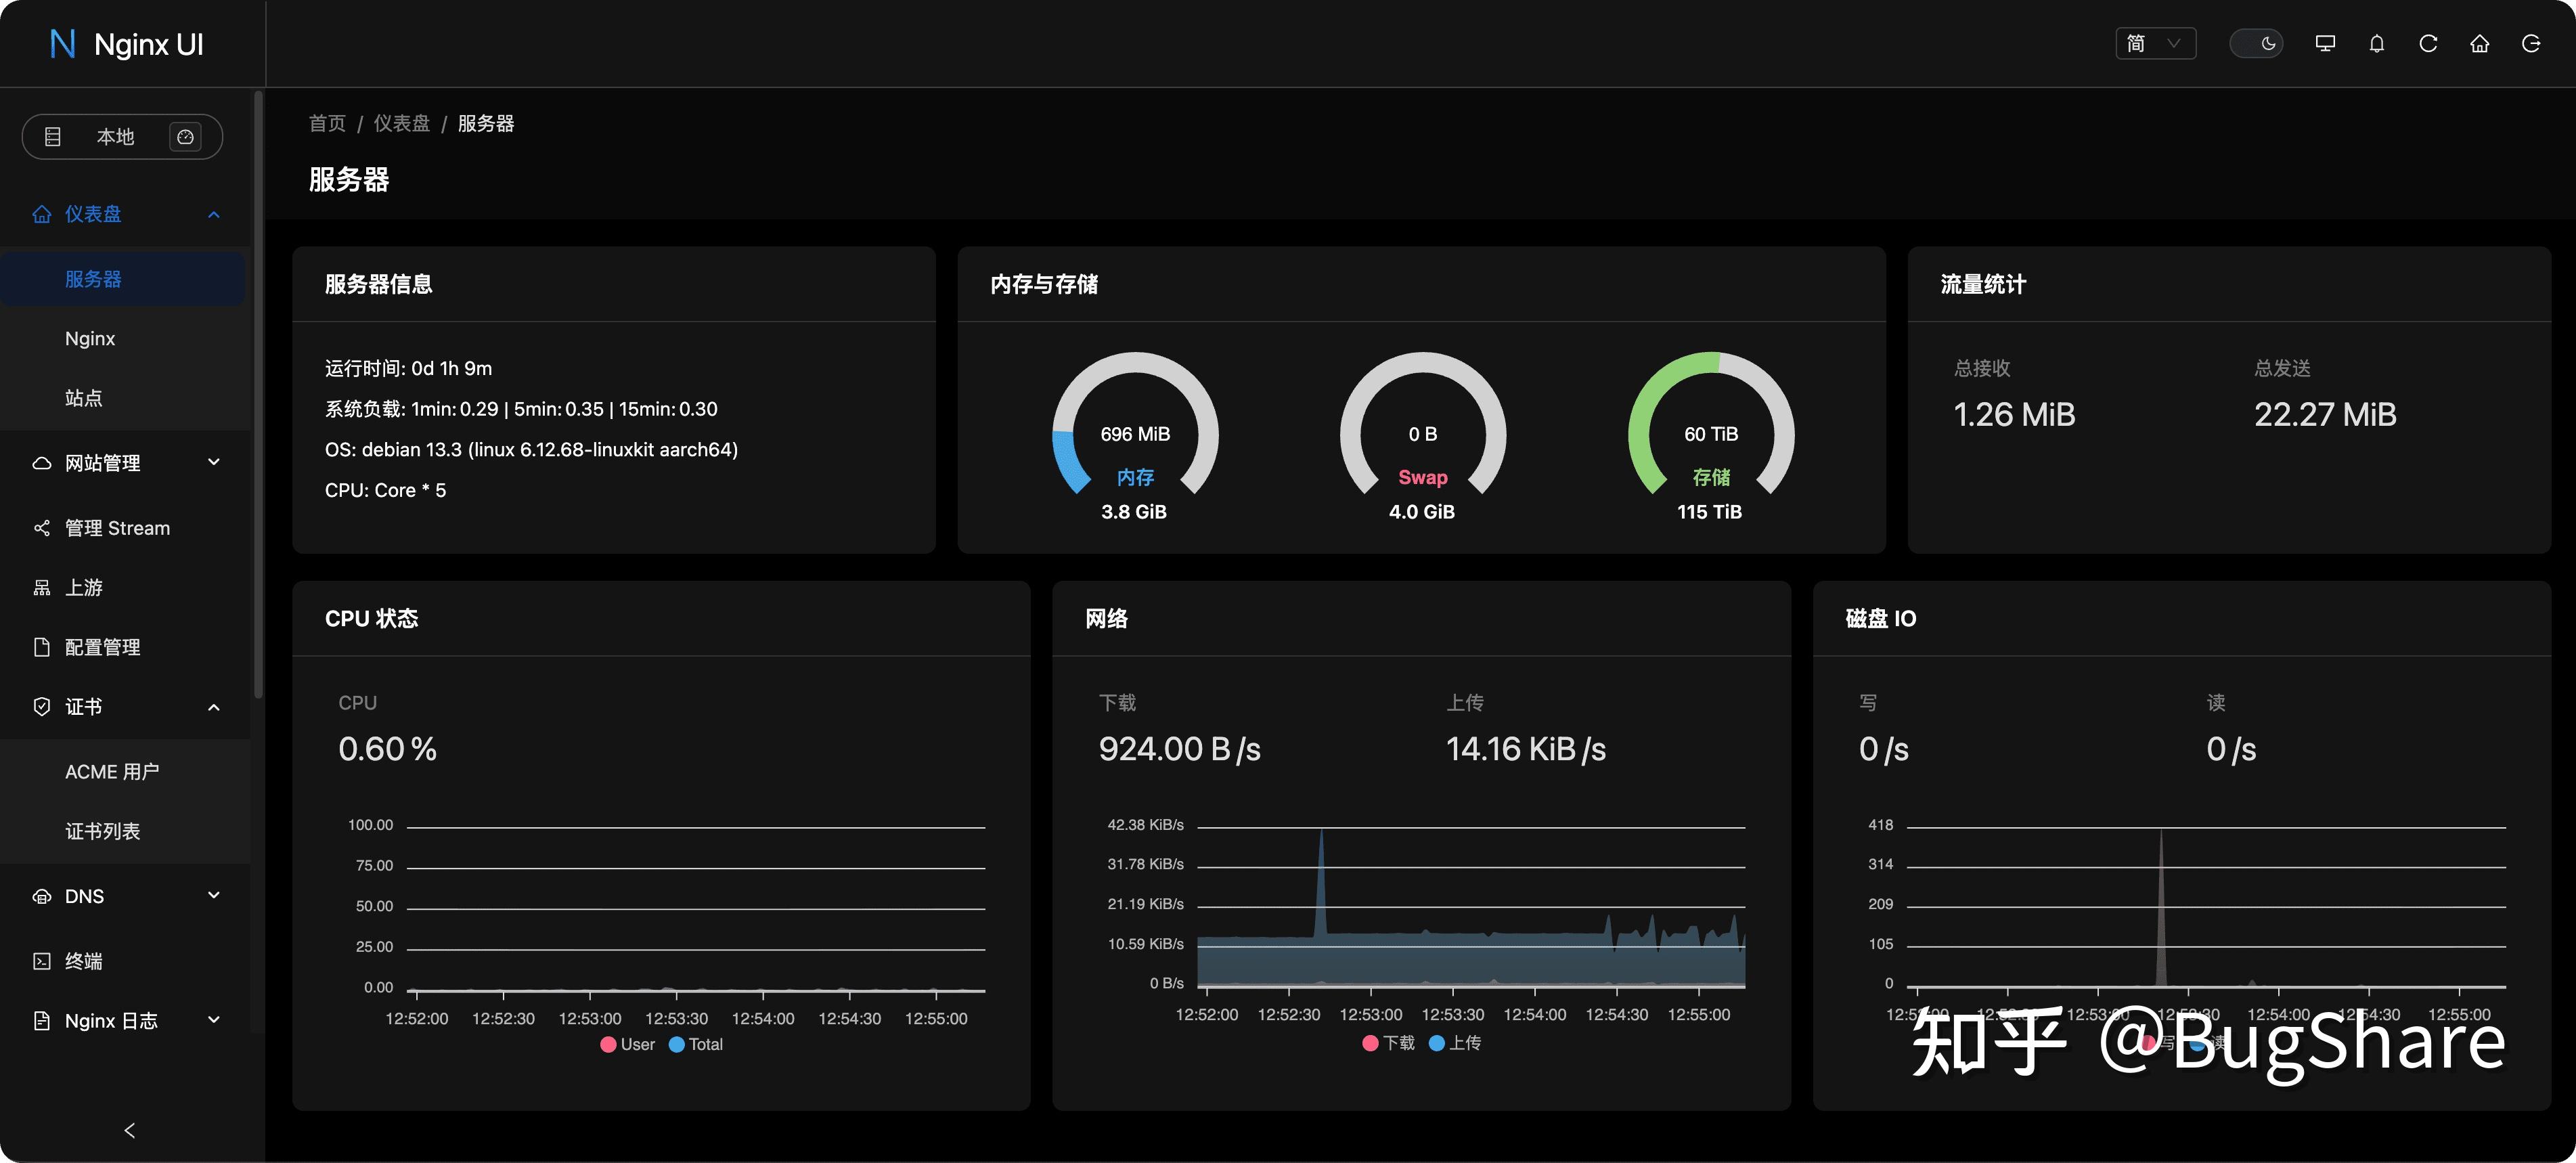Click the 网站管理 cloud icon
The image size is (2576, 1163).
point(42,463)
